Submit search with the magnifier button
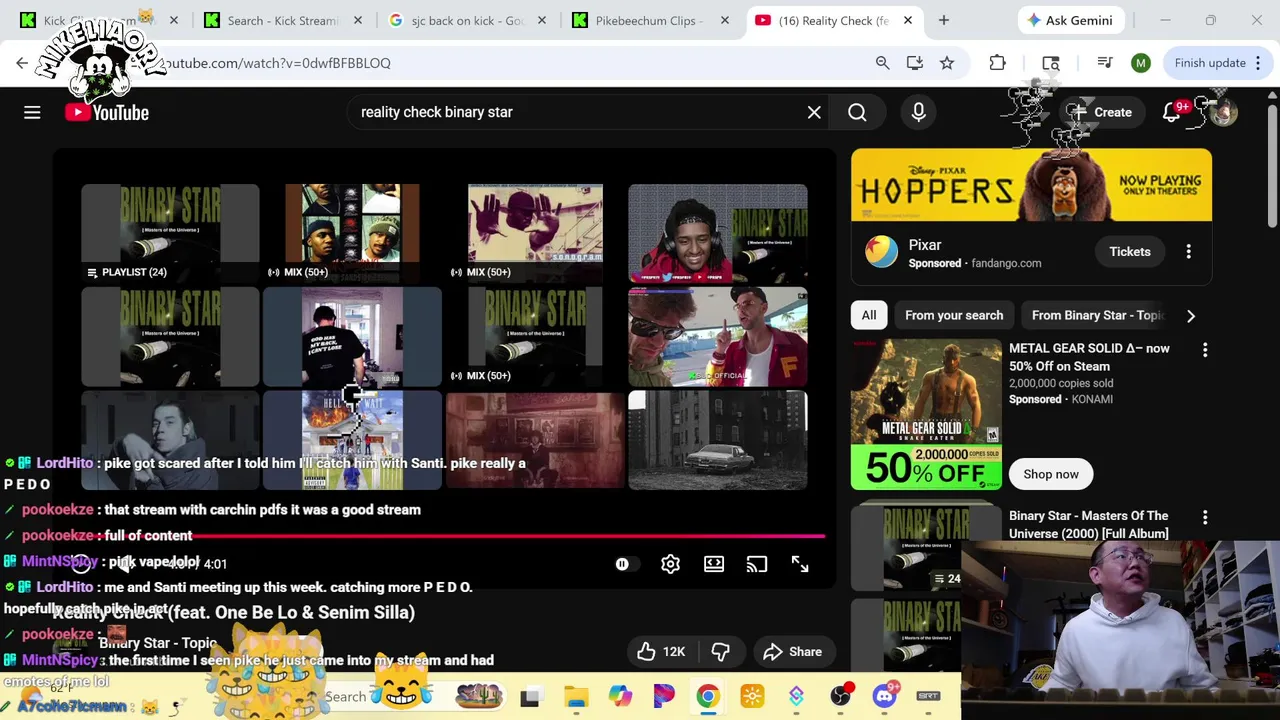The height and width of the screenshot is (720, 1280). pos(857,112)
